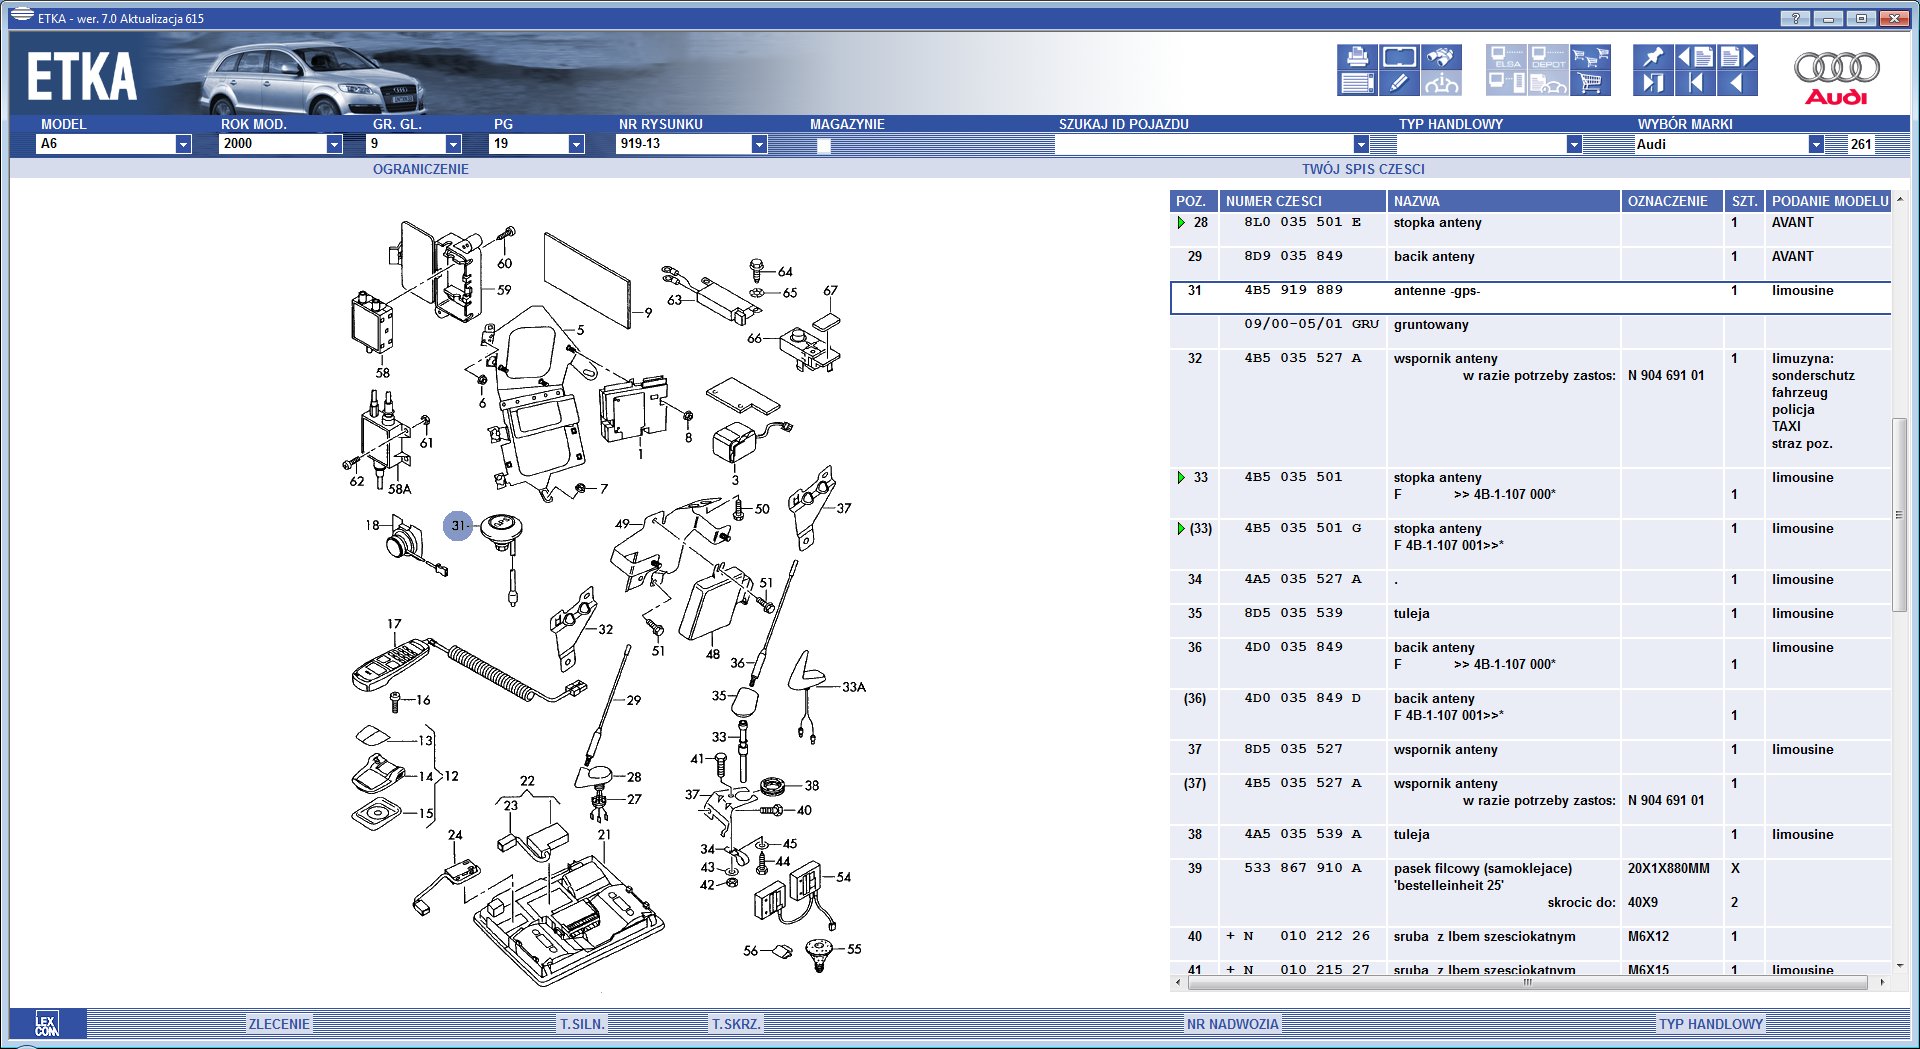Click highlighted callout 31 in the diagram
The image size is (1920, 1049).
(x=458, y=525)
